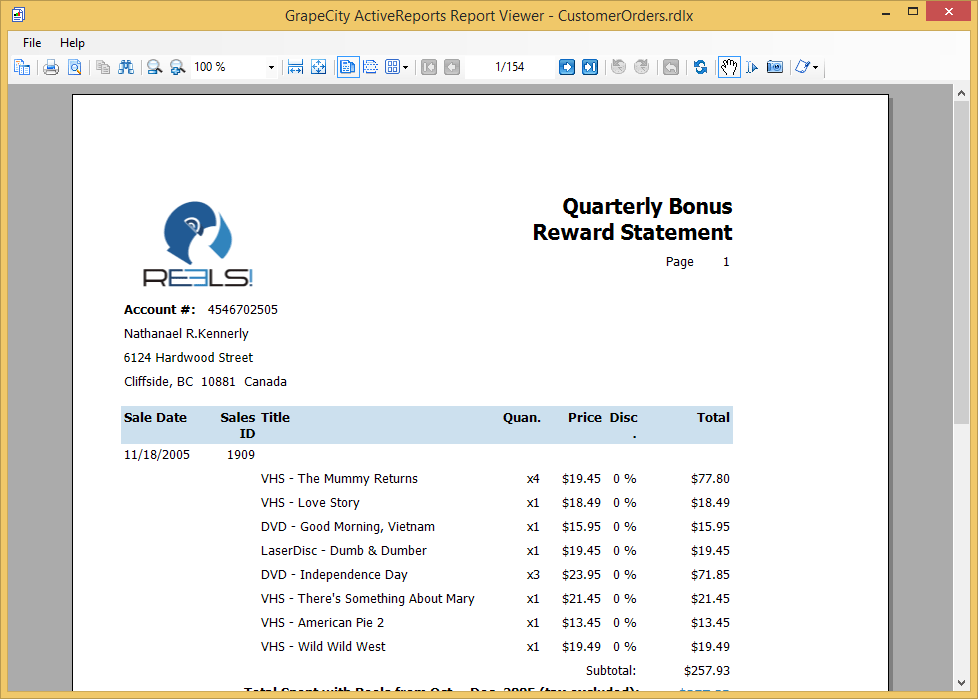Select Fit Width view
Screen dimensions: 978x699
coord(295,67)
